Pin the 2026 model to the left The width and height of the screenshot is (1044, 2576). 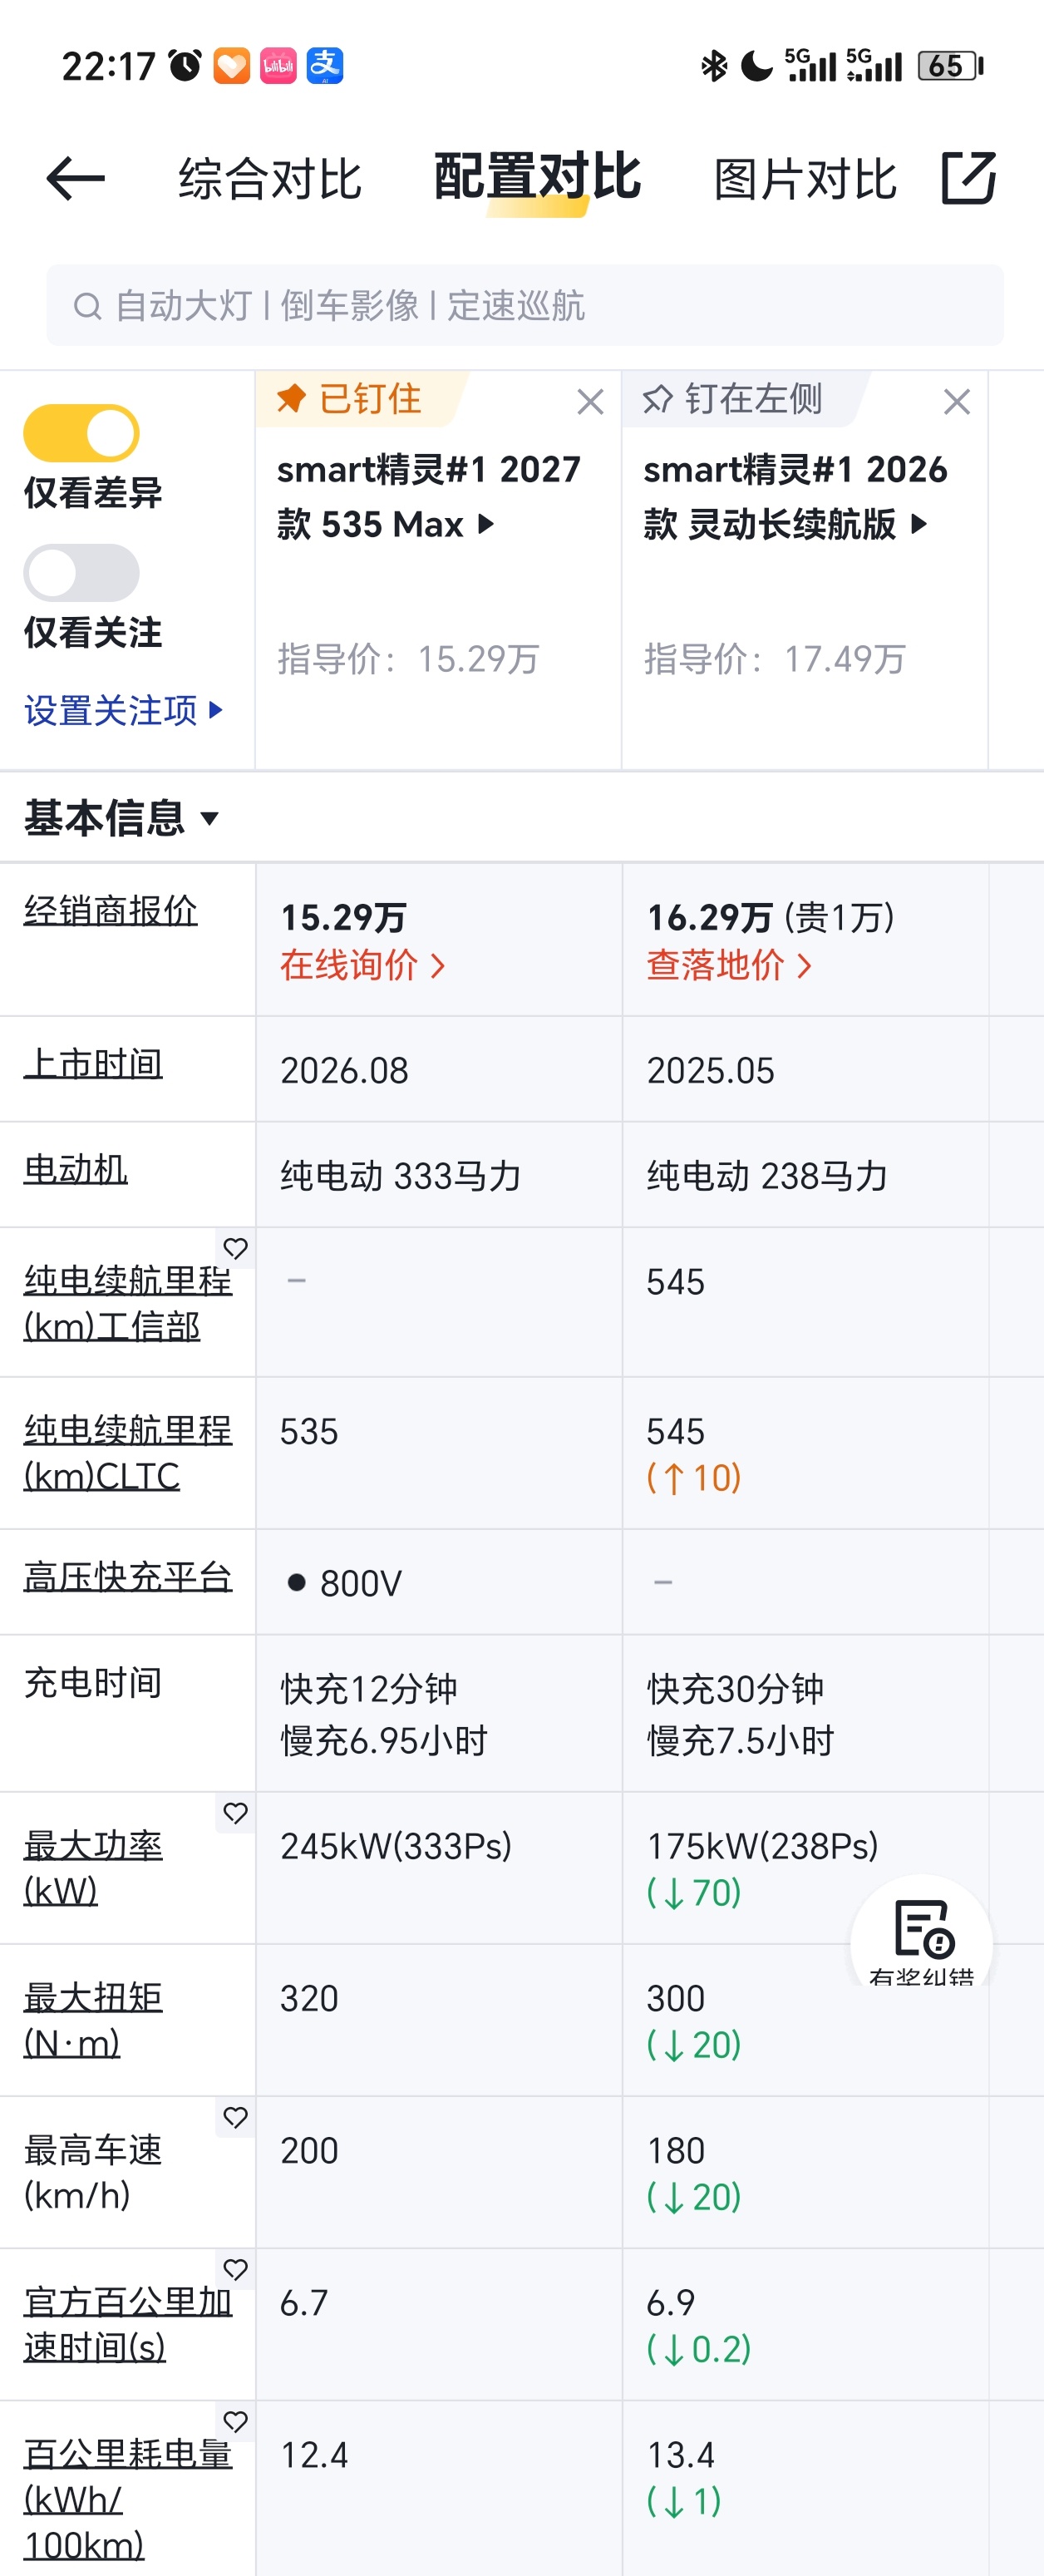[x=733, y=399]
